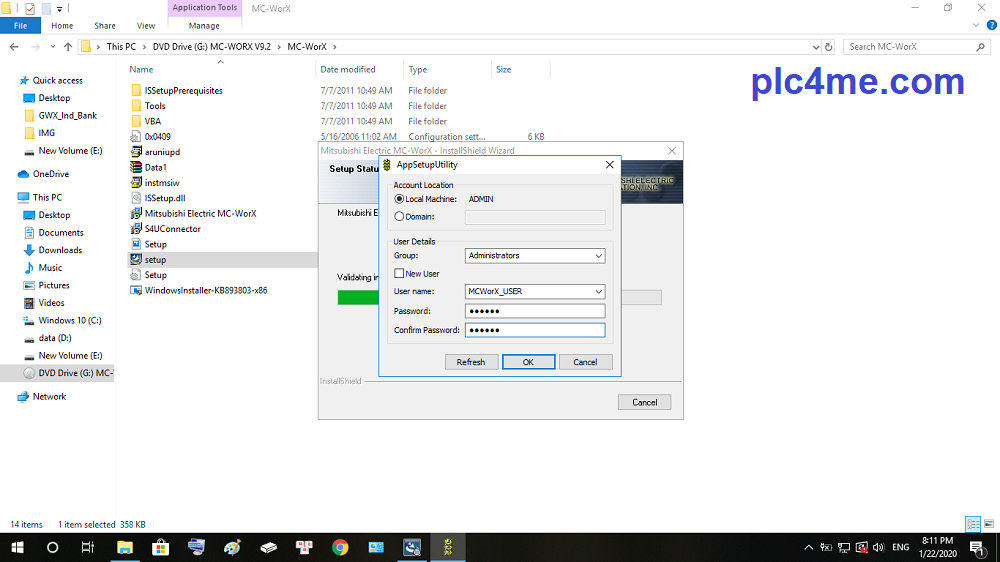Open the User name dropdown MCWorX_USER
The height and width of the screenshot is (562, 1000).
pyautogui.click(x=534, y=292)
